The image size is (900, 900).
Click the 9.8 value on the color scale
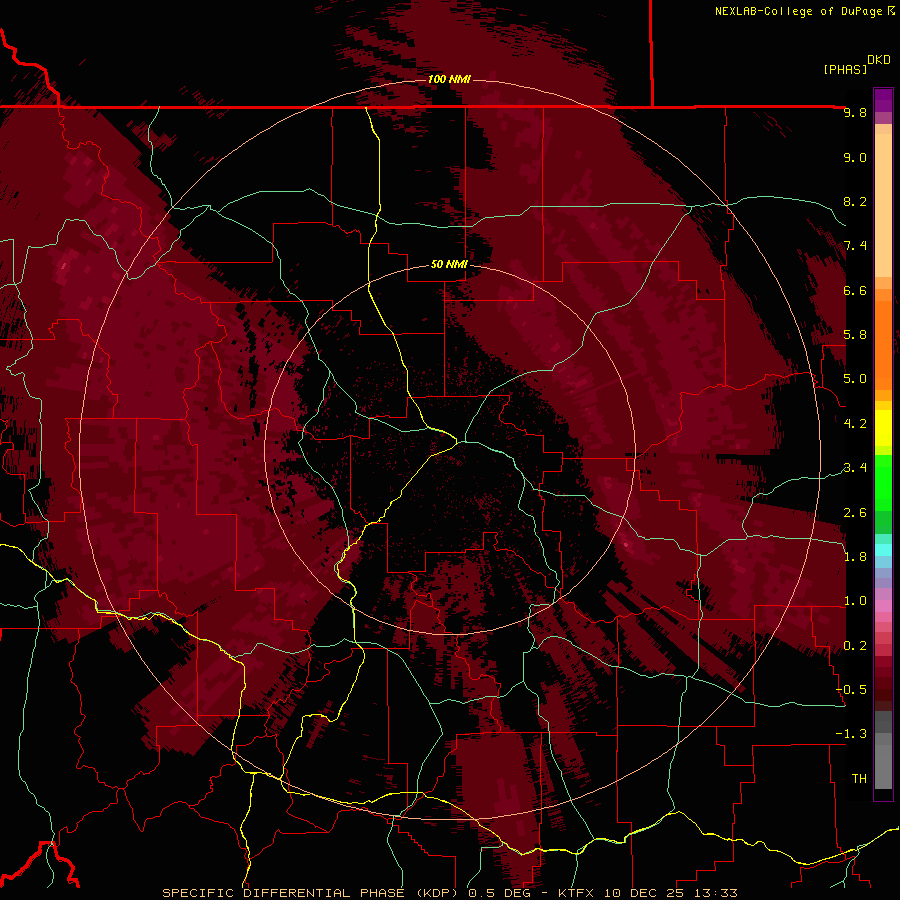[855, 112]
